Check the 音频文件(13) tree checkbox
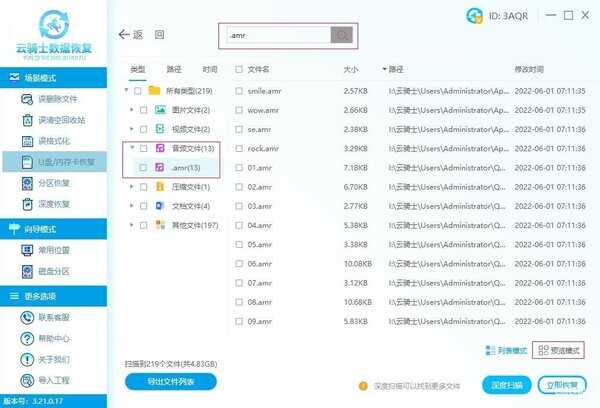The image size is (600, 408). (x=143, y=149)
